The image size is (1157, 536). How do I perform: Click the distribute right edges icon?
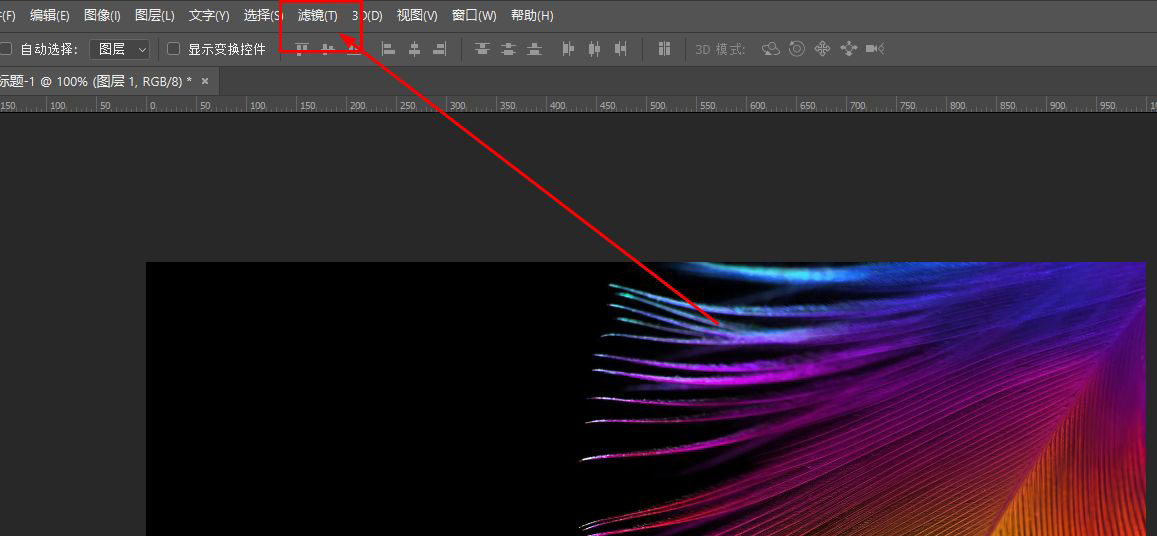pos(621,49)
